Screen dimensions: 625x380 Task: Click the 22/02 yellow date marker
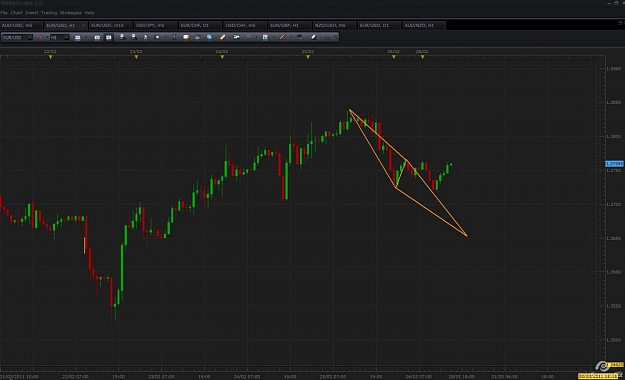pos(51,57)
